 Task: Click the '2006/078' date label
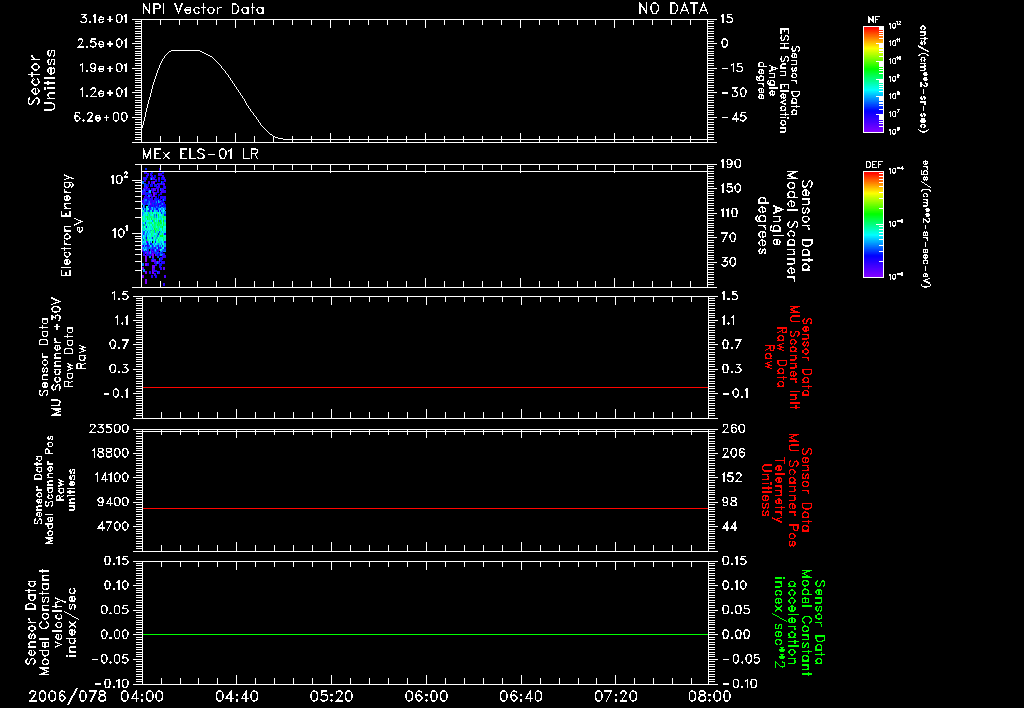point(67,696)
